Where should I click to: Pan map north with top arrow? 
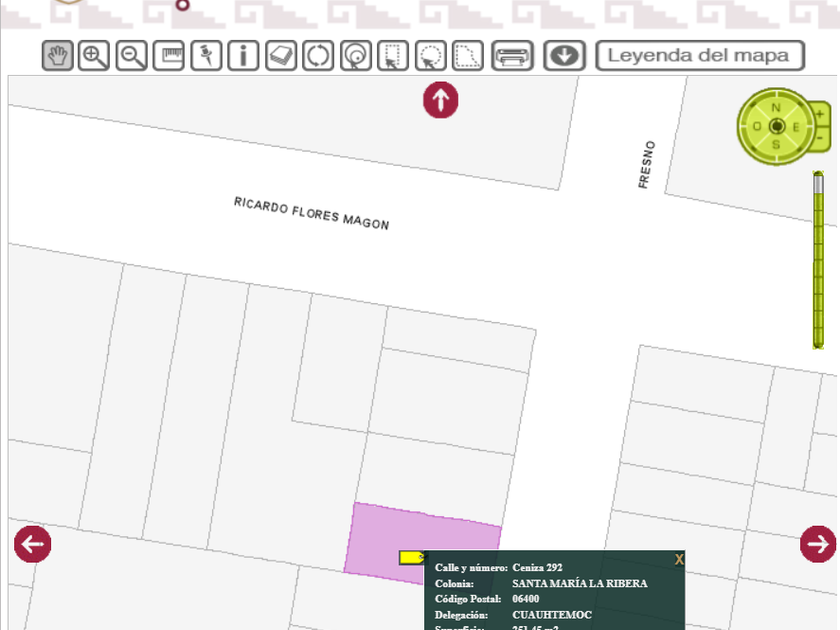[440, 100]
